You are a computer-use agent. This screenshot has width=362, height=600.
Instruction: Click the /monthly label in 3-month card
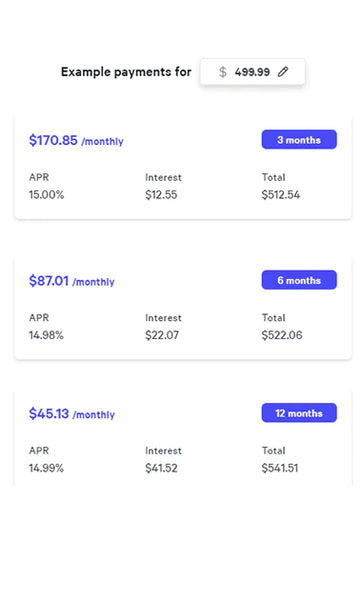(x=102, y=142)
